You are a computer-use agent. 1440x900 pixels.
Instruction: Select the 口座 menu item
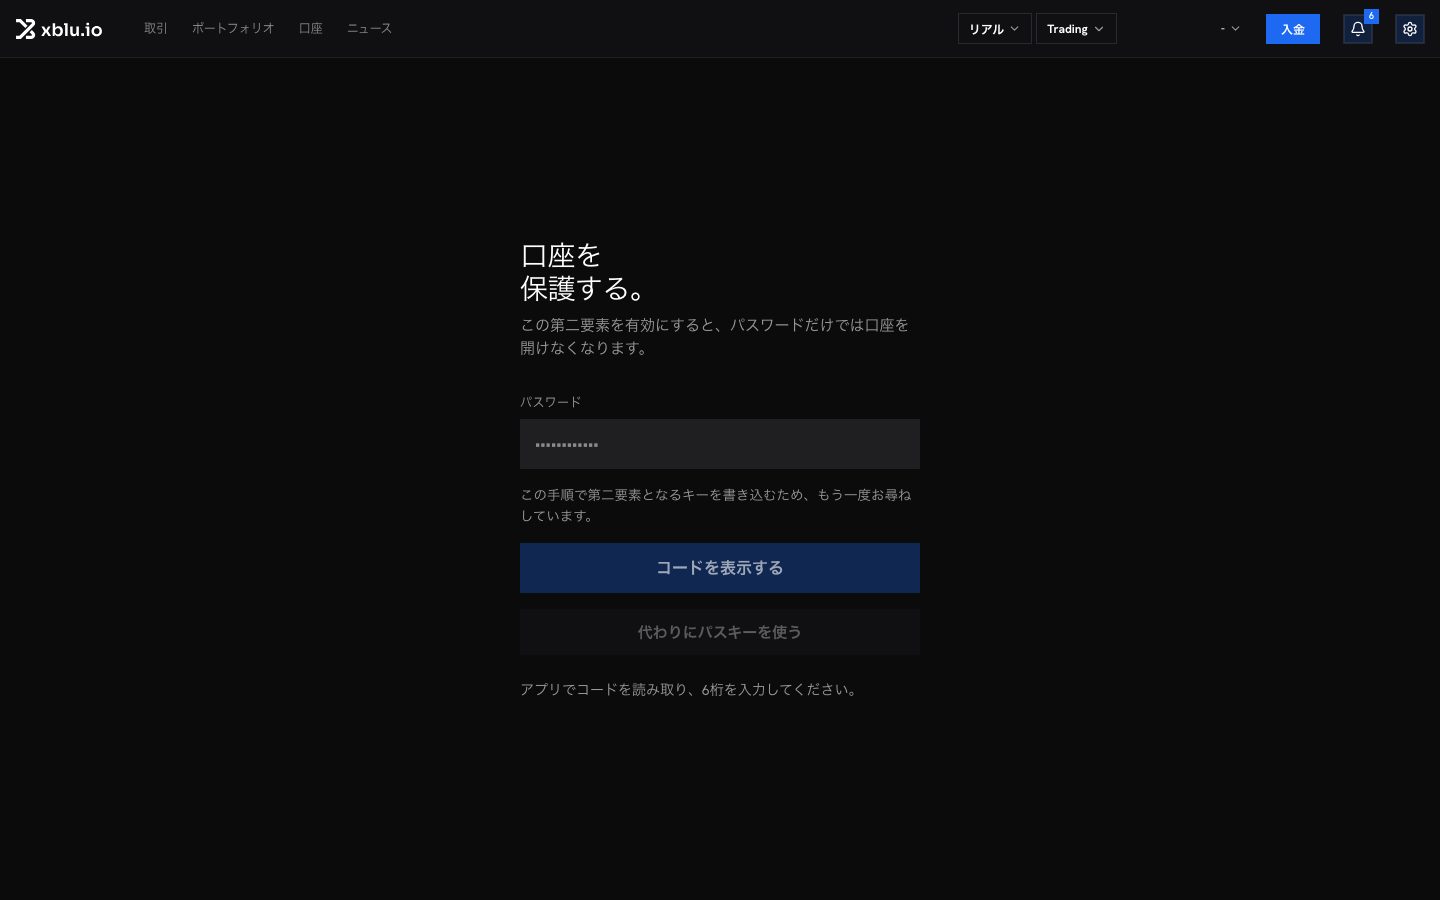(311, 28)
